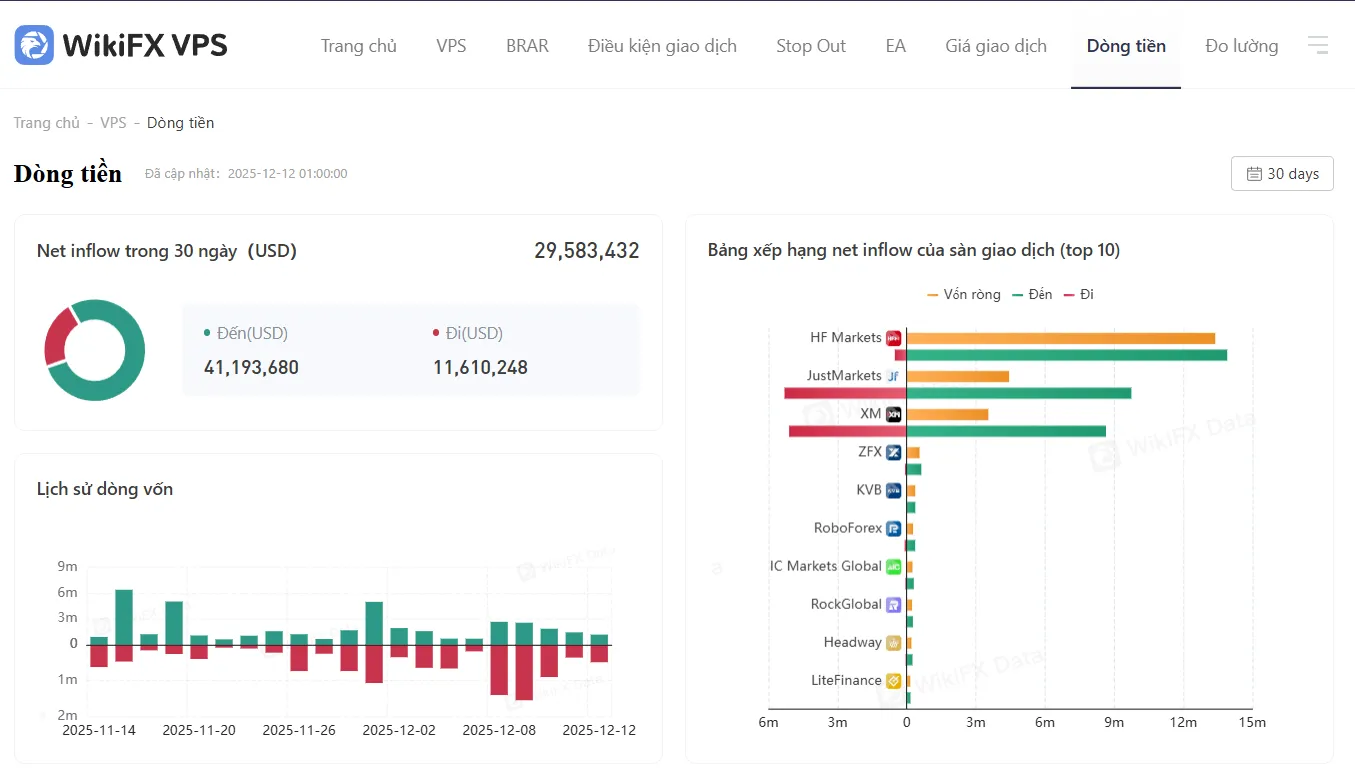The image size is (1355, 778).
Task: Click HF Markets orange net capital bar
Action: 1061,338
